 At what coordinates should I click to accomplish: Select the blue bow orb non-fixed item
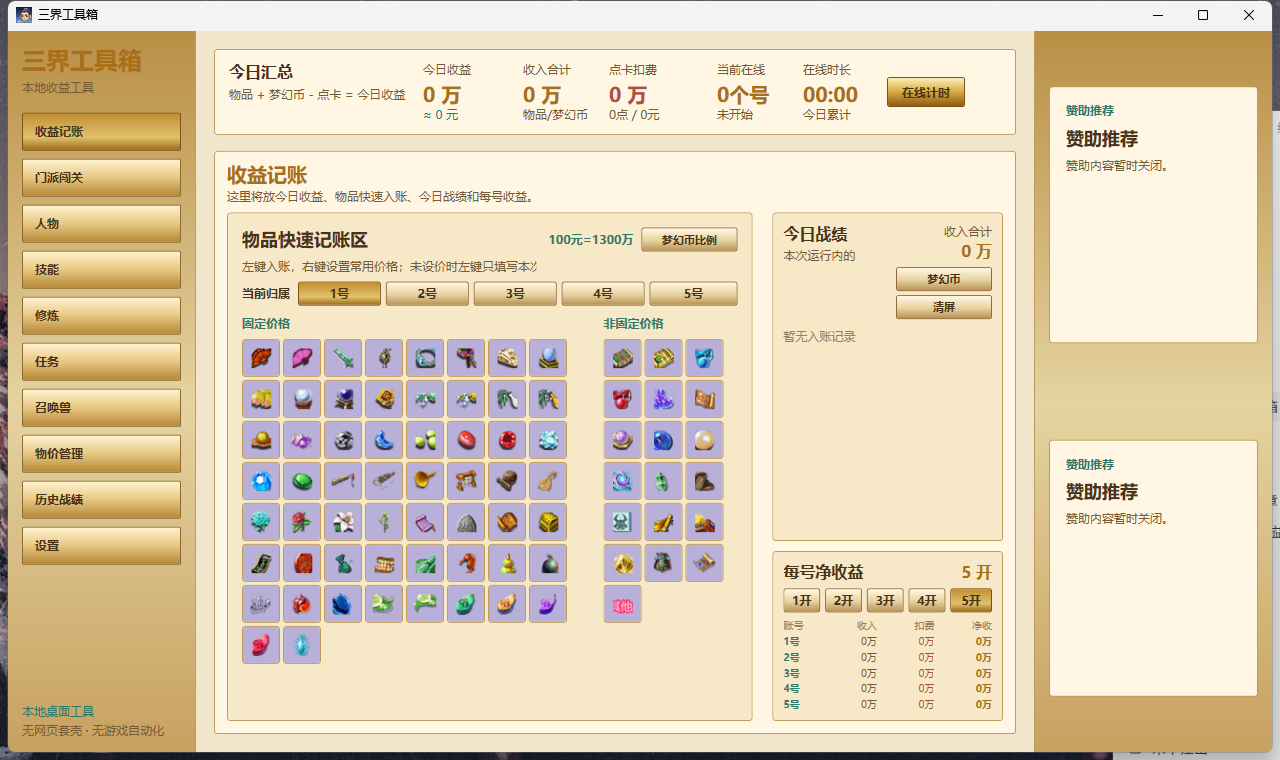pyautogui.click(x=705, y=358)
